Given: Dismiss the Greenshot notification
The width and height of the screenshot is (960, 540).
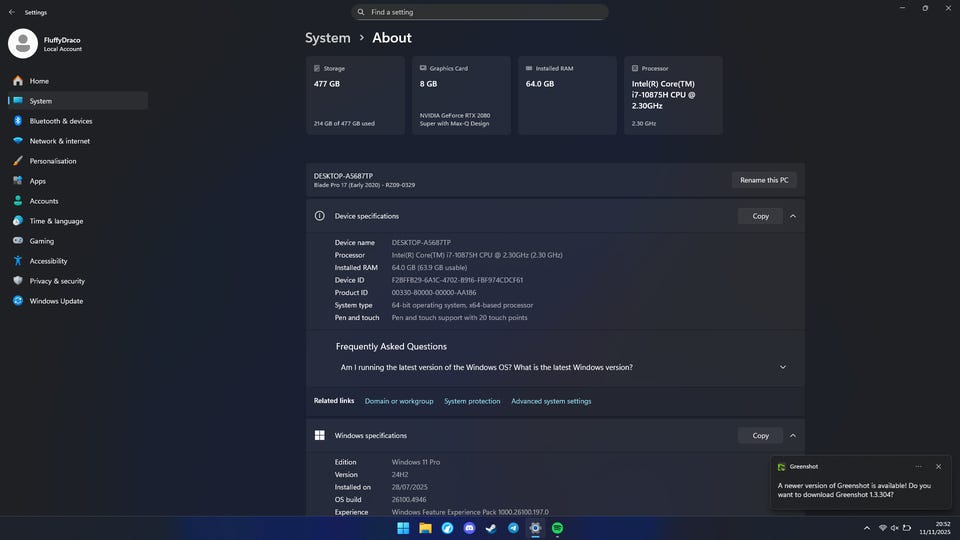Looking at the screenshot, I should [x=939, y=467].
